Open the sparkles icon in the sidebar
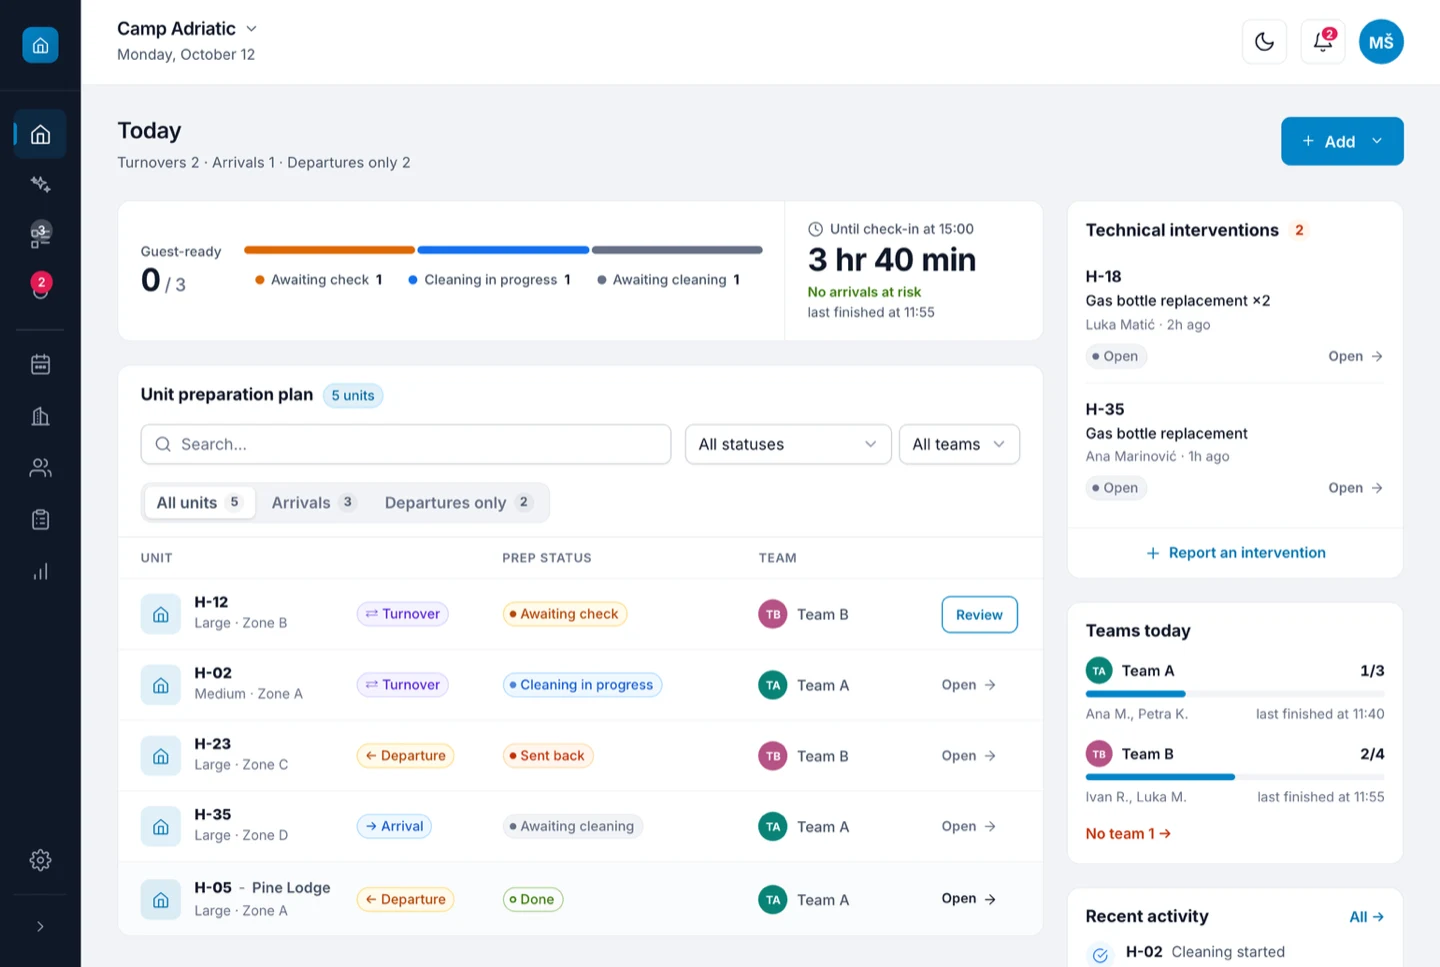This screenshot has height=967, width=1440. [x=40, y=184]
